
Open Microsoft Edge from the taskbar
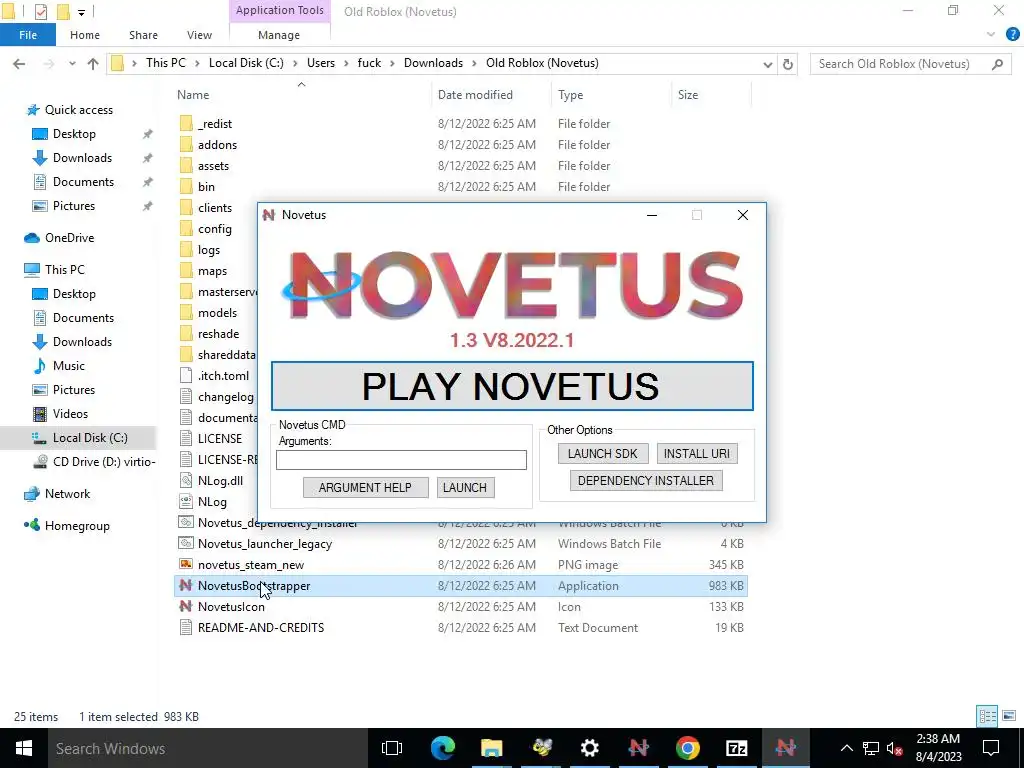442,748
